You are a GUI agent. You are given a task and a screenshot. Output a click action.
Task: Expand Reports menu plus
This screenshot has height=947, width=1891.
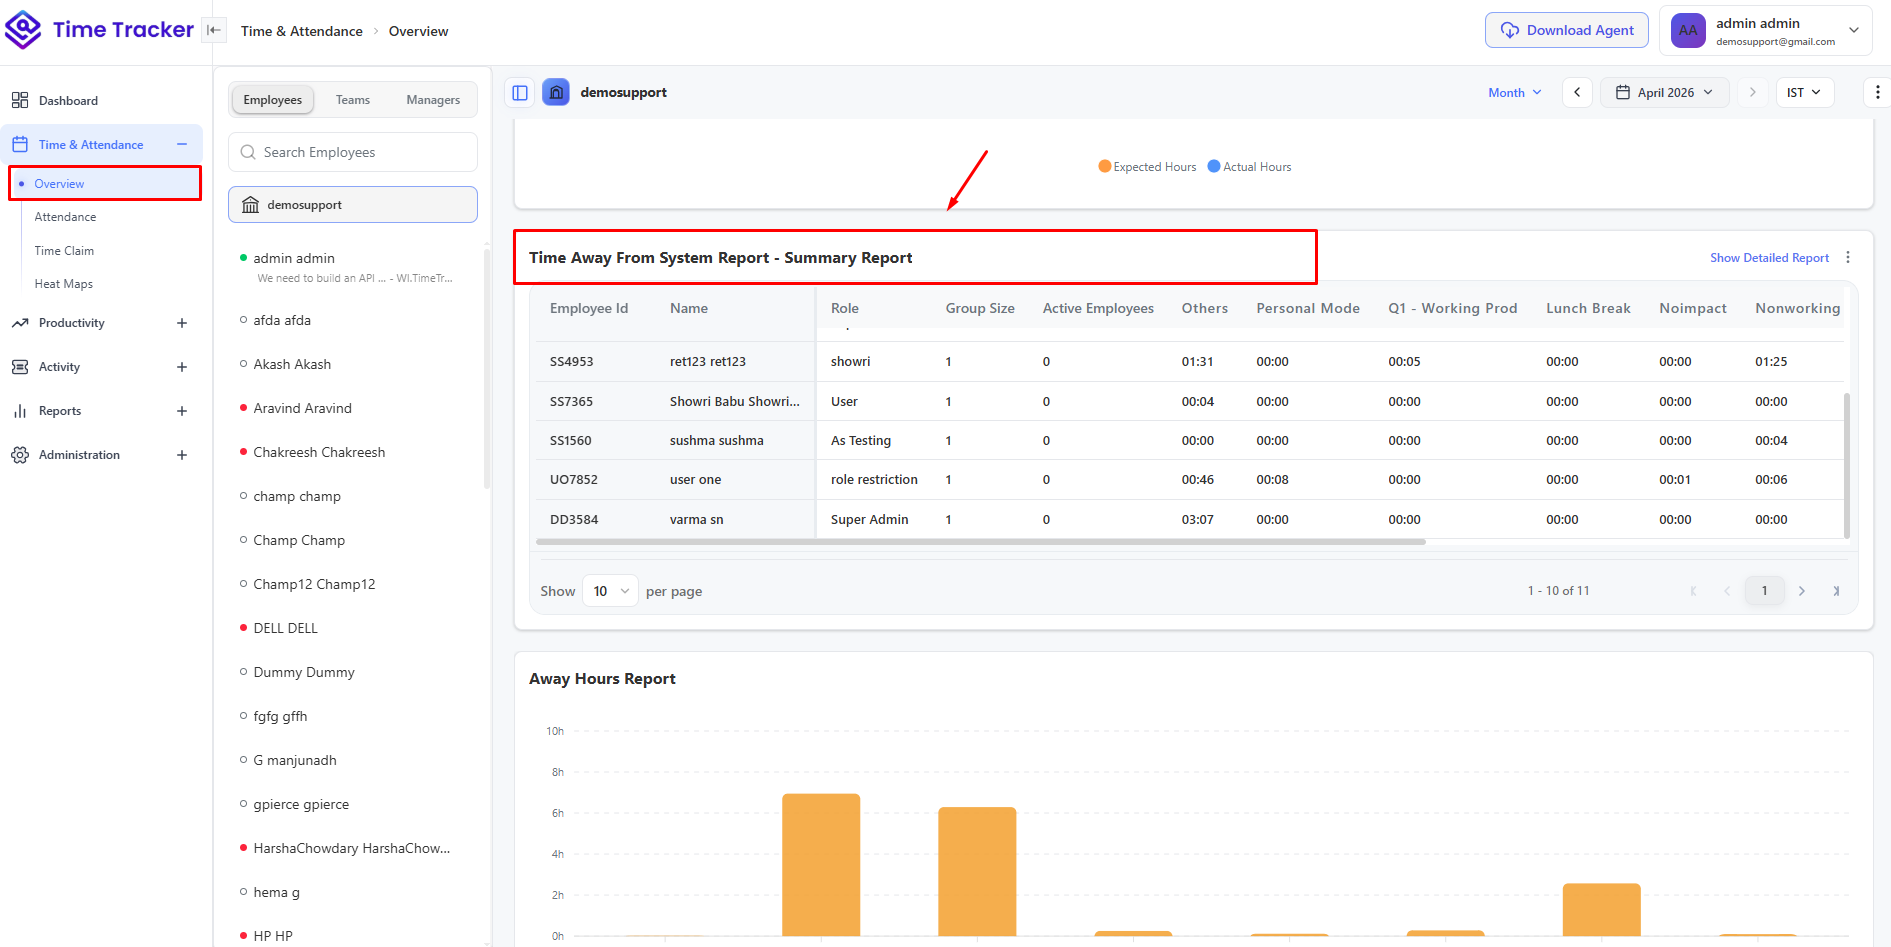pyautogui.click(x=182, y=411)
